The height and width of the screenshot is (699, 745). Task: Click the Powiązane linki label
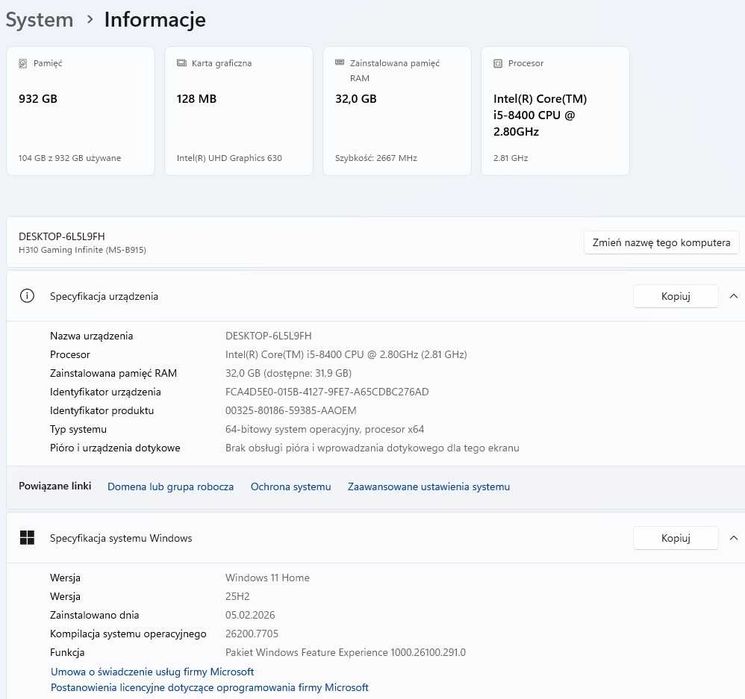coord(55,486)
